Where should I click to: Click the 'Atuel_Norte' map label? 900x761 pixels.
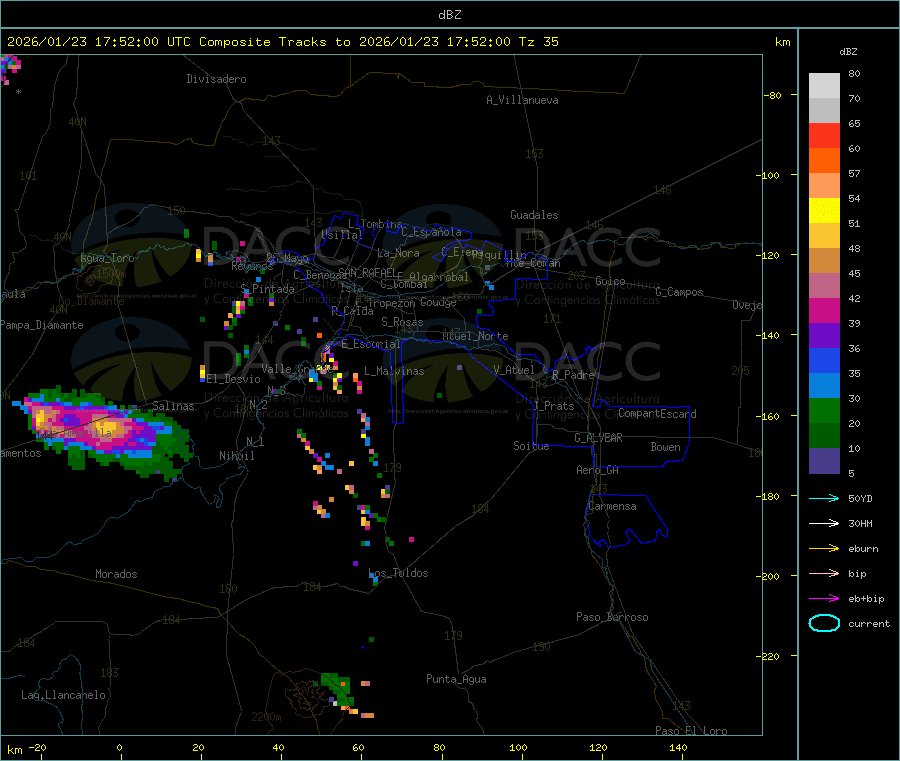click(x=475, y=336)
